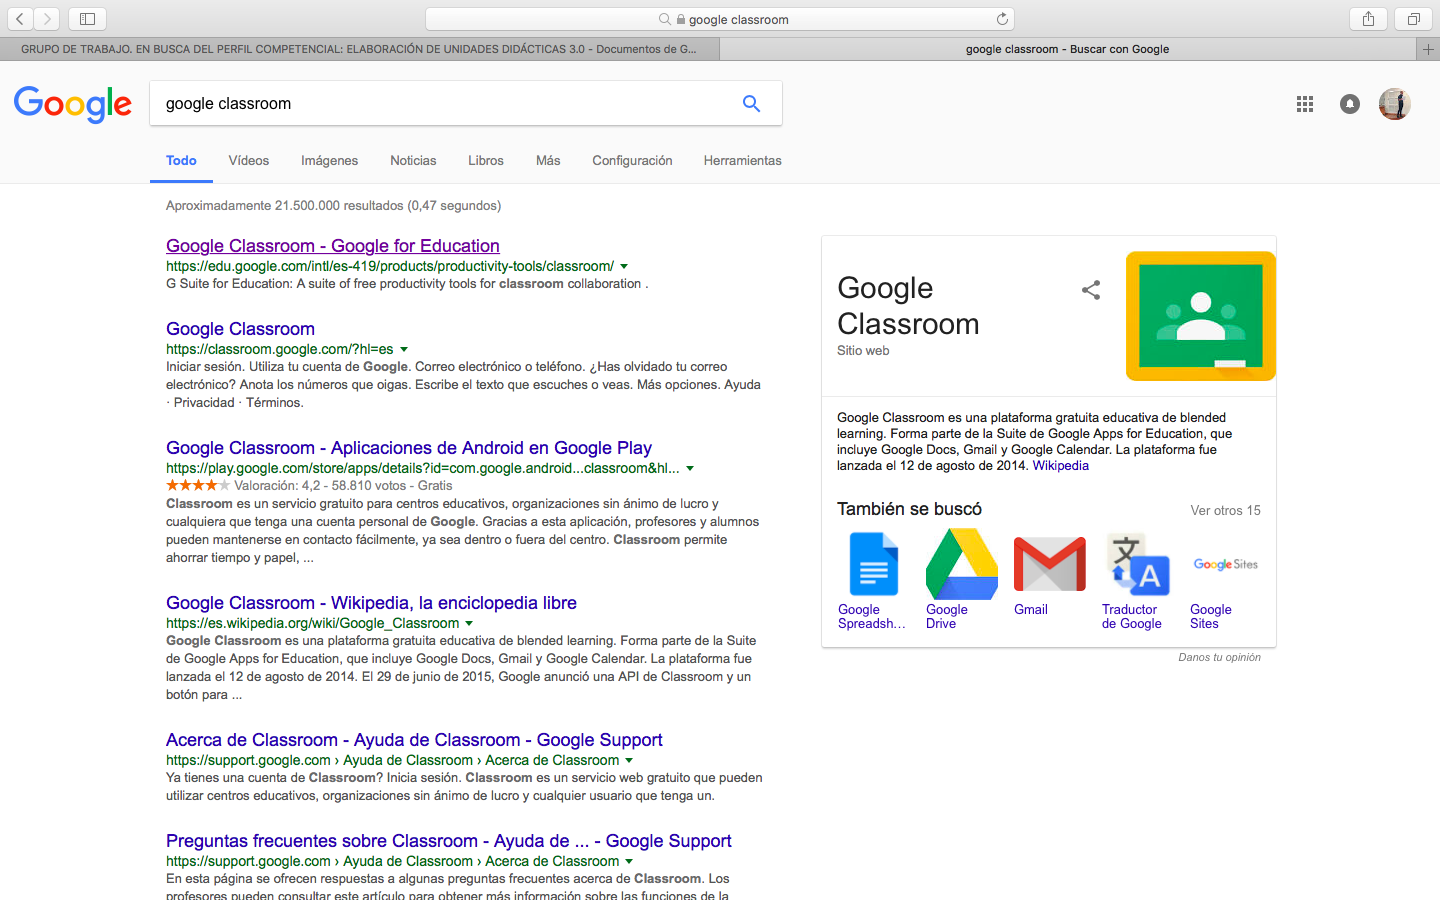Viewport: 1440px width, 900px height.
Task: Open the classroom.google.com Google Classroom result
Action: 240,329
